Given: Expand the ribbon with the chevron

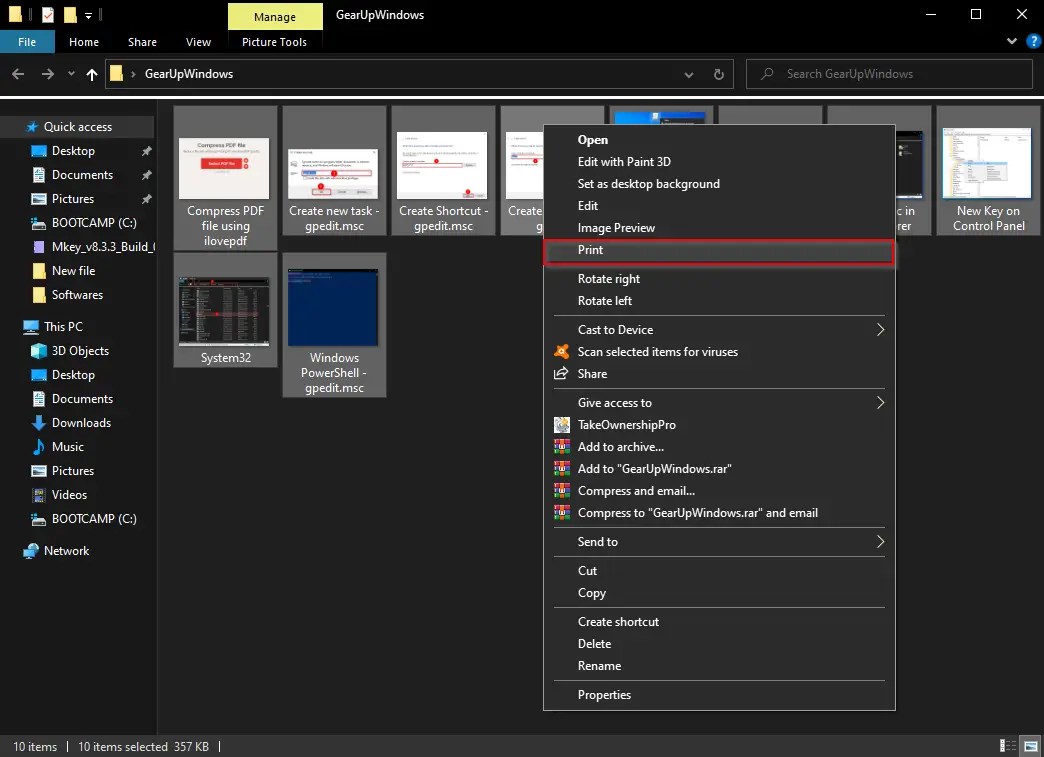Looking at the screenshot, I should pyautogui.click(x=1011, y=42).
